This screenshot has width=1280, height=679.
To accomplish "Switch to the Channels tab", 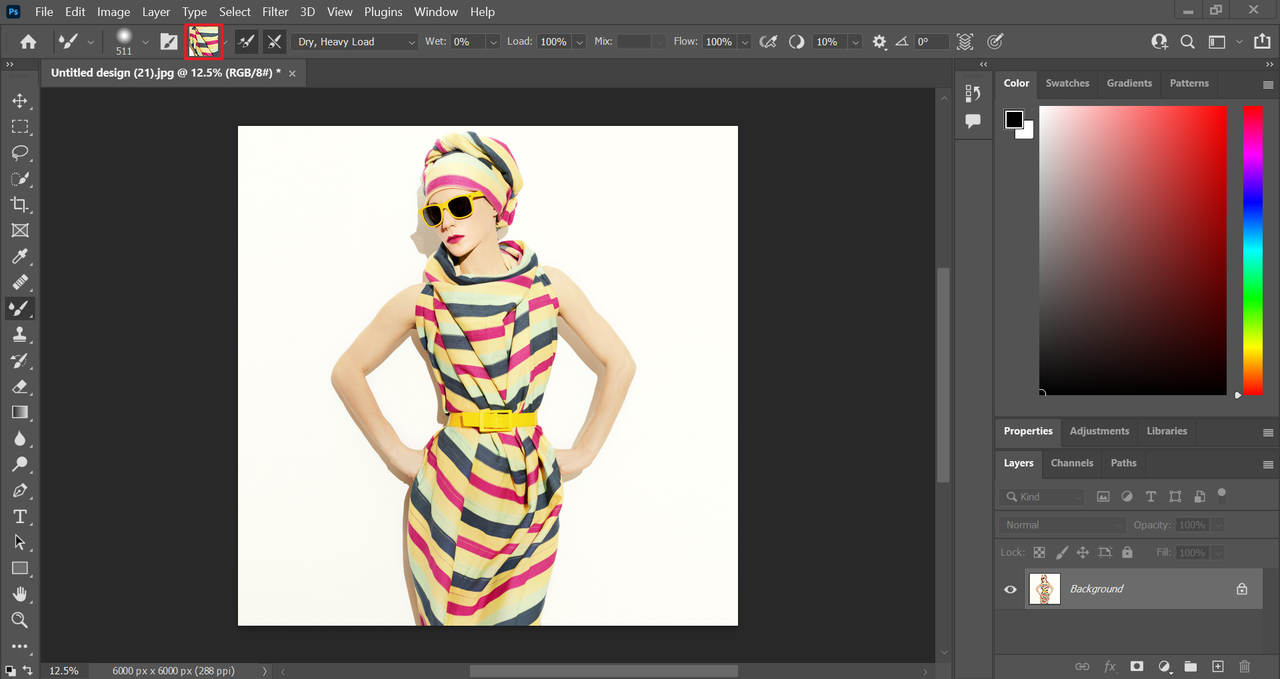I will click(x=1071, y=463).
